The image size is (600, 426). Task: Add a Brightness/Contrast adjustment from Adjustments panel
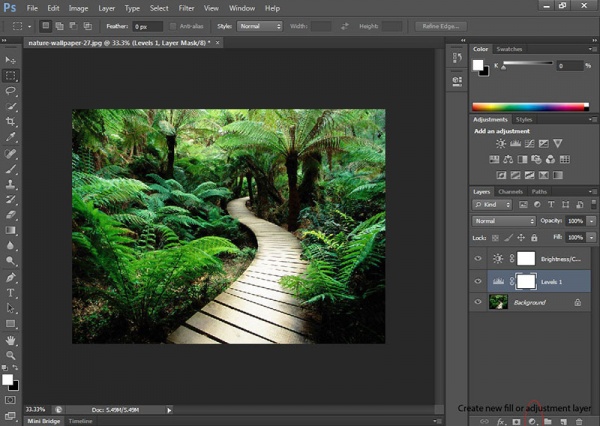coord(500,145)
